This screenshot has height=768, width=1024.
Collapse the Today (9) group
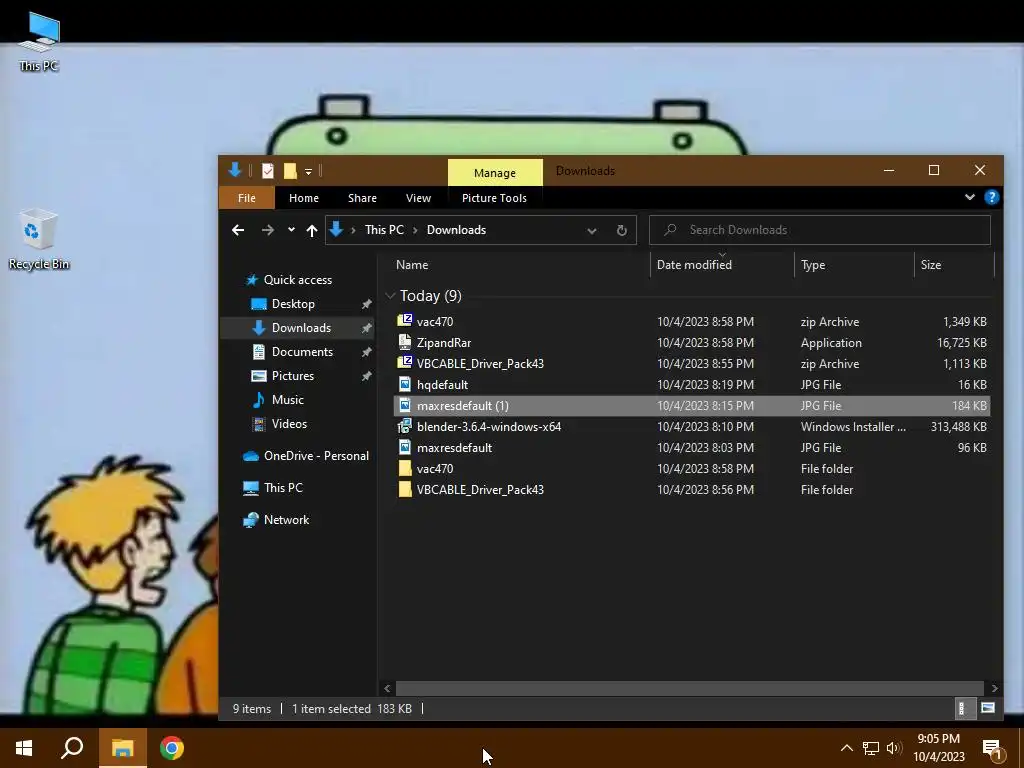(x=390, y=296)
